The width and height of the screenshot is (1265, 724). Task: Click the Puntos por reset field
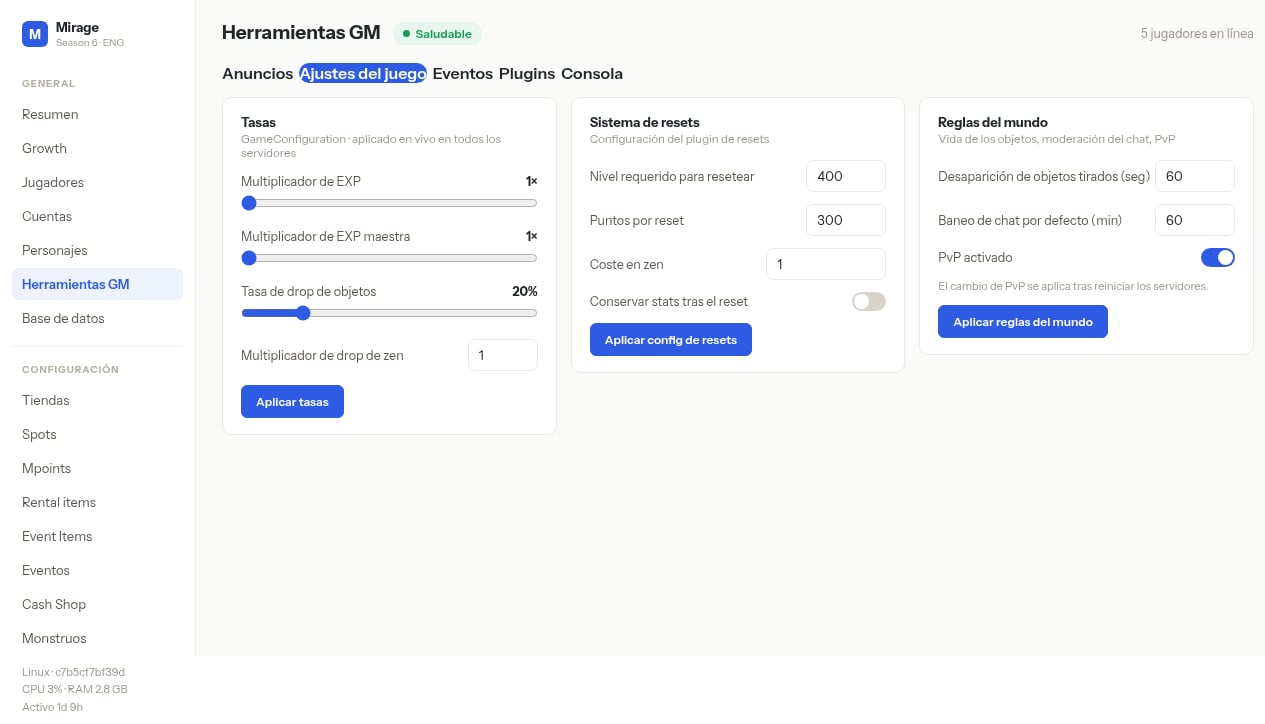point(846,220)
